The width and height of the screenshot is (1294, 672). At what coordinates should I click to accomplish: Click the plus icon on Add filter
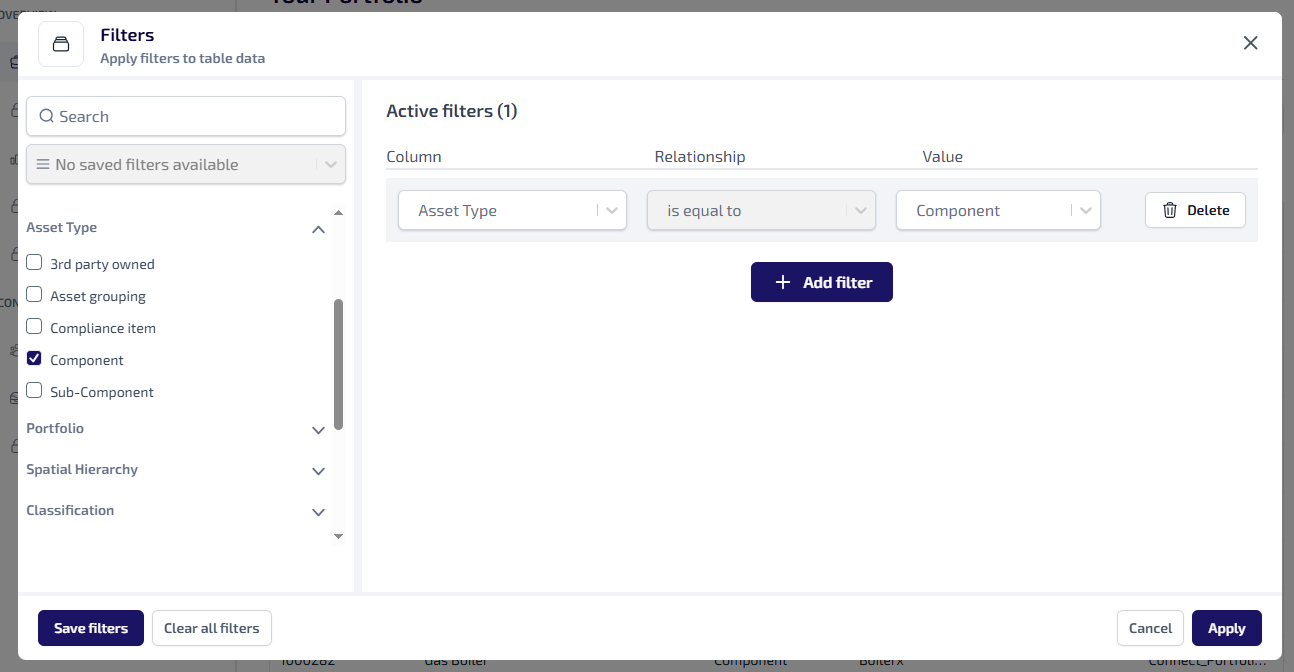pos(783,283)
